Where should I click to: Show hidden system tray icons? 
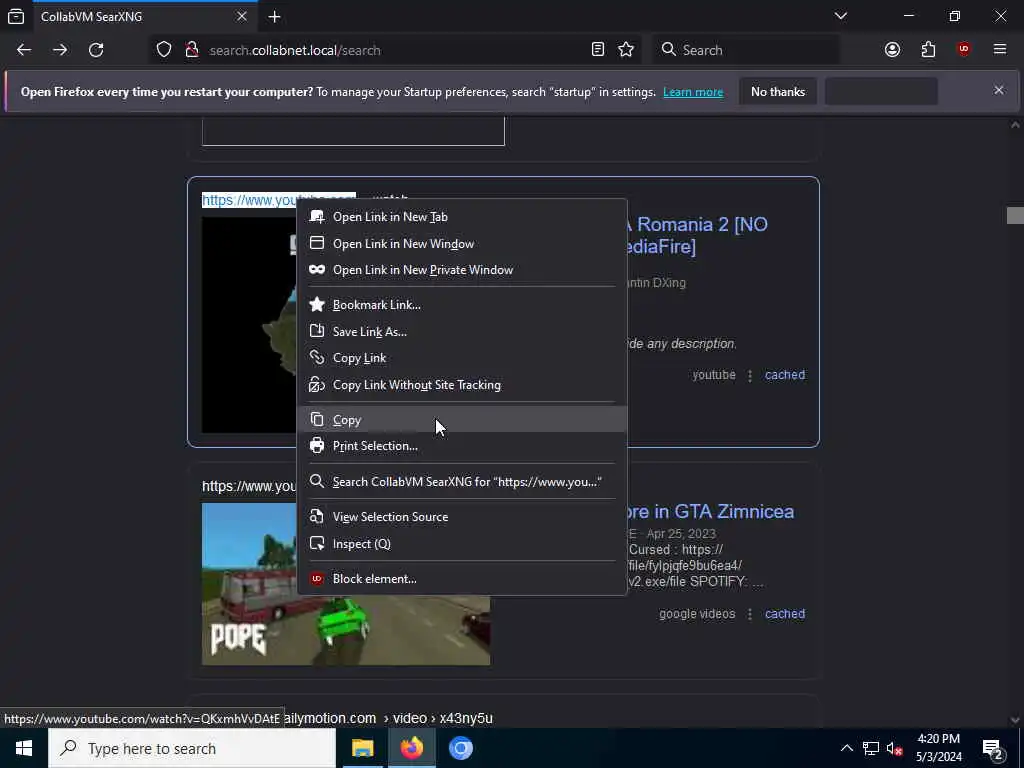846,748
